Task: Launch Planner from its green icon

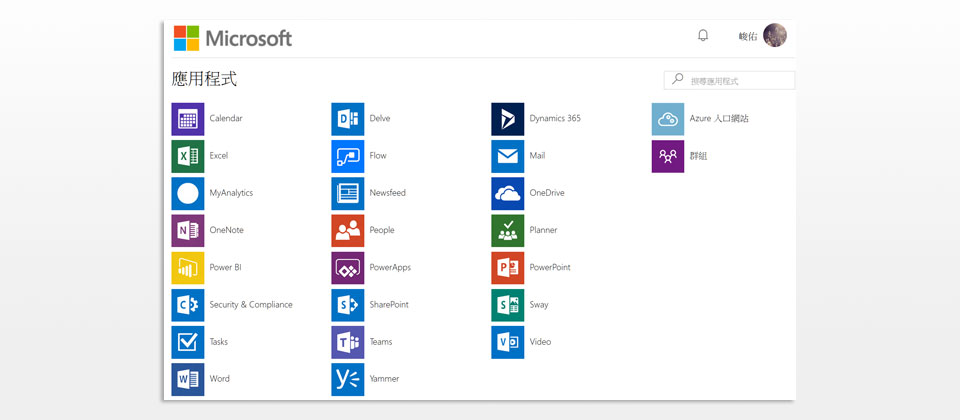Action: coord(508,231)
